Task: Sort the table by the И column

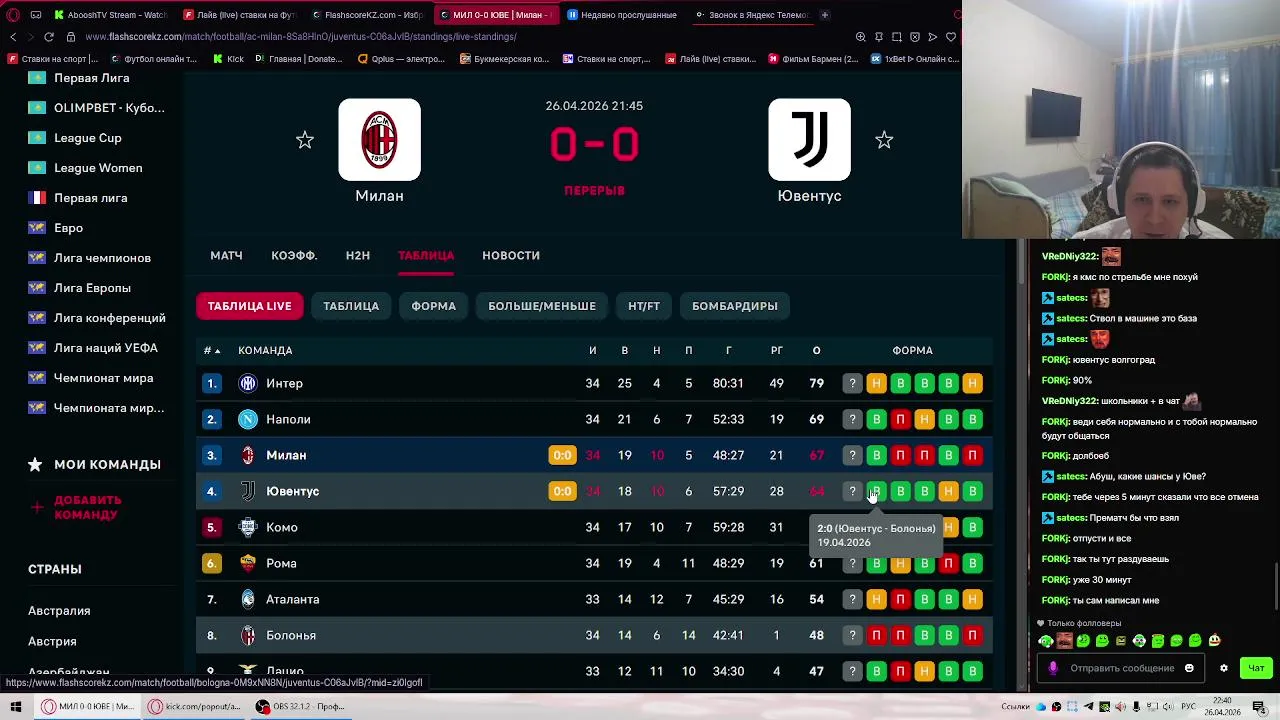Action: 592,351
